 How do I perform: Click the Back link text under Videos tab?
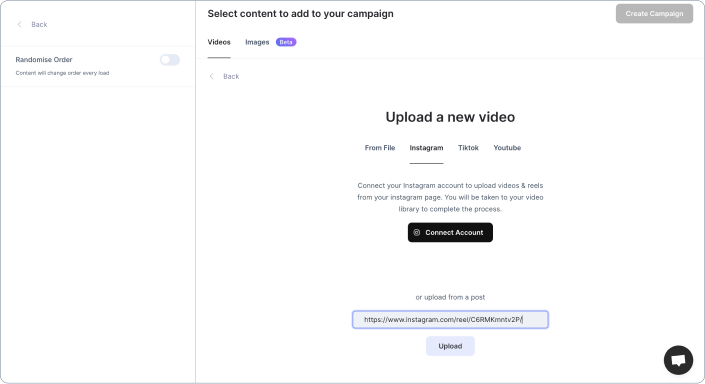(x=231, y=76)
